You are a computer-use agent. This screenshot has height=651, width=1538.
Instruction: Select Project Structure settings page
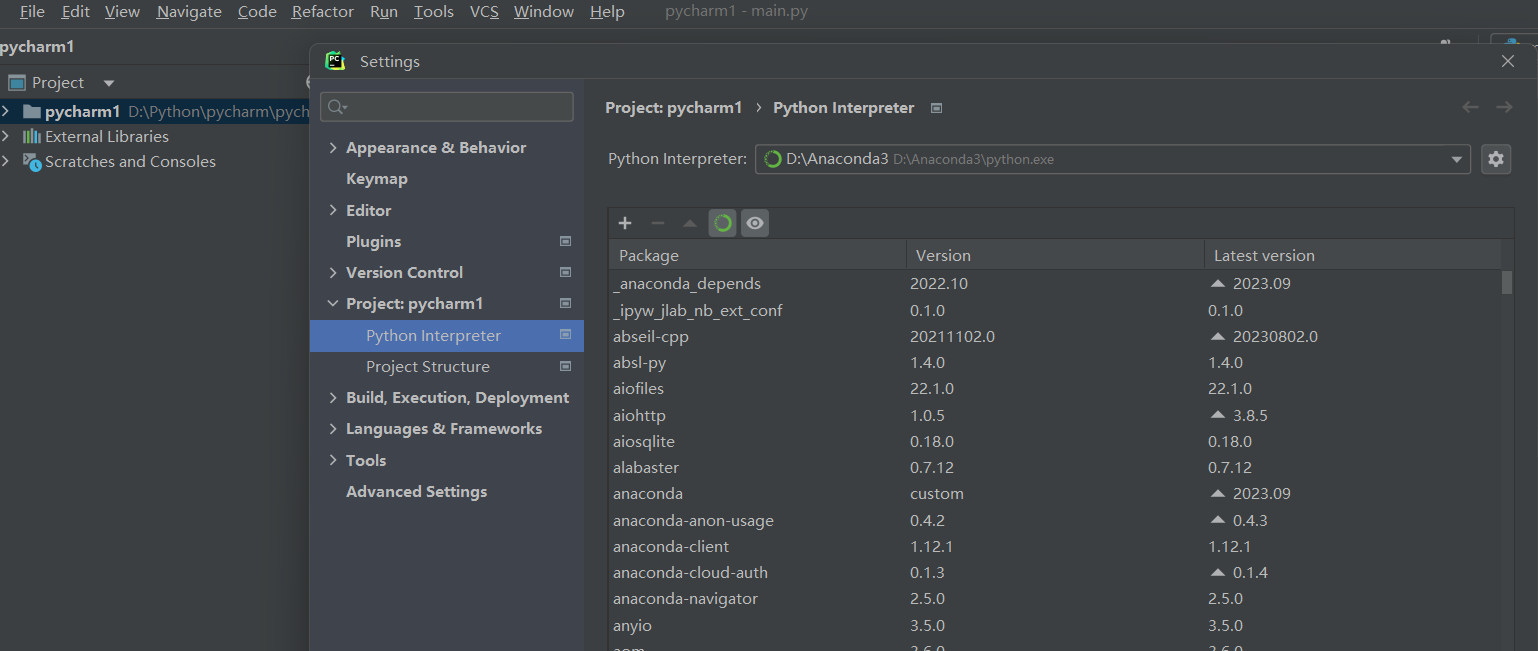coord(428,366)
